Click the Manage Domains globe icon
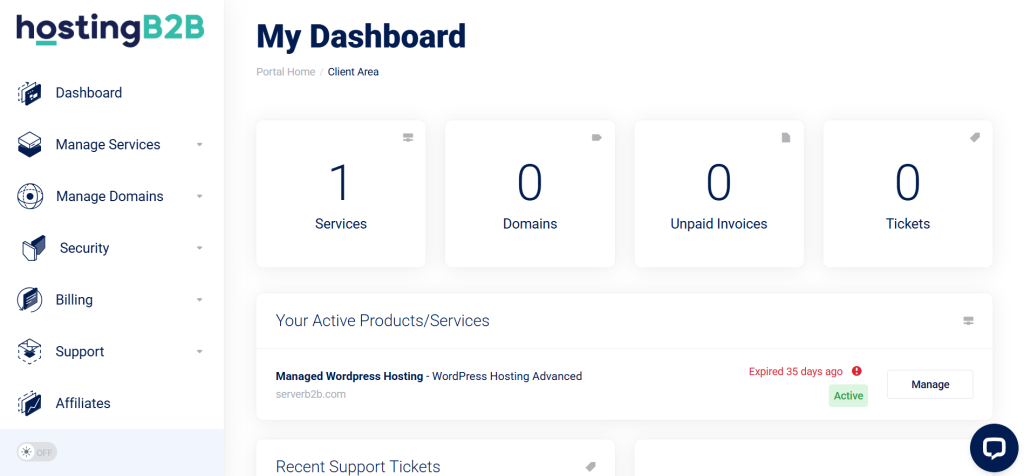Viewport: 1024px width, 476px height. point(29,196)
